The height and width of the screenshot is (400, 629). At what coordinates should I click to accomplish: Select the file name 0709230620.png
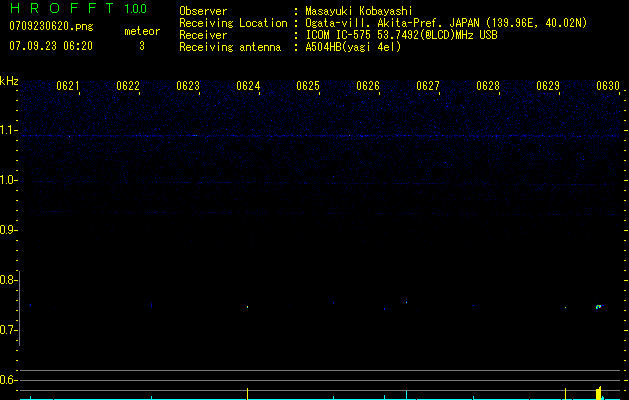[x=51, y=26]
